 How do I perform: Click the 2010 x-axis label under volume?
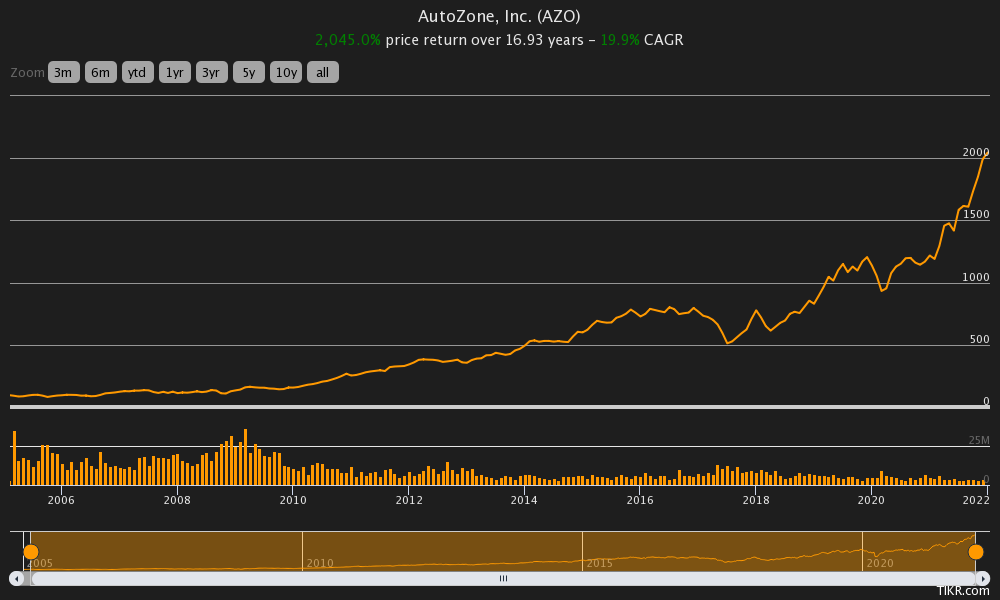(x=293, y=500)
